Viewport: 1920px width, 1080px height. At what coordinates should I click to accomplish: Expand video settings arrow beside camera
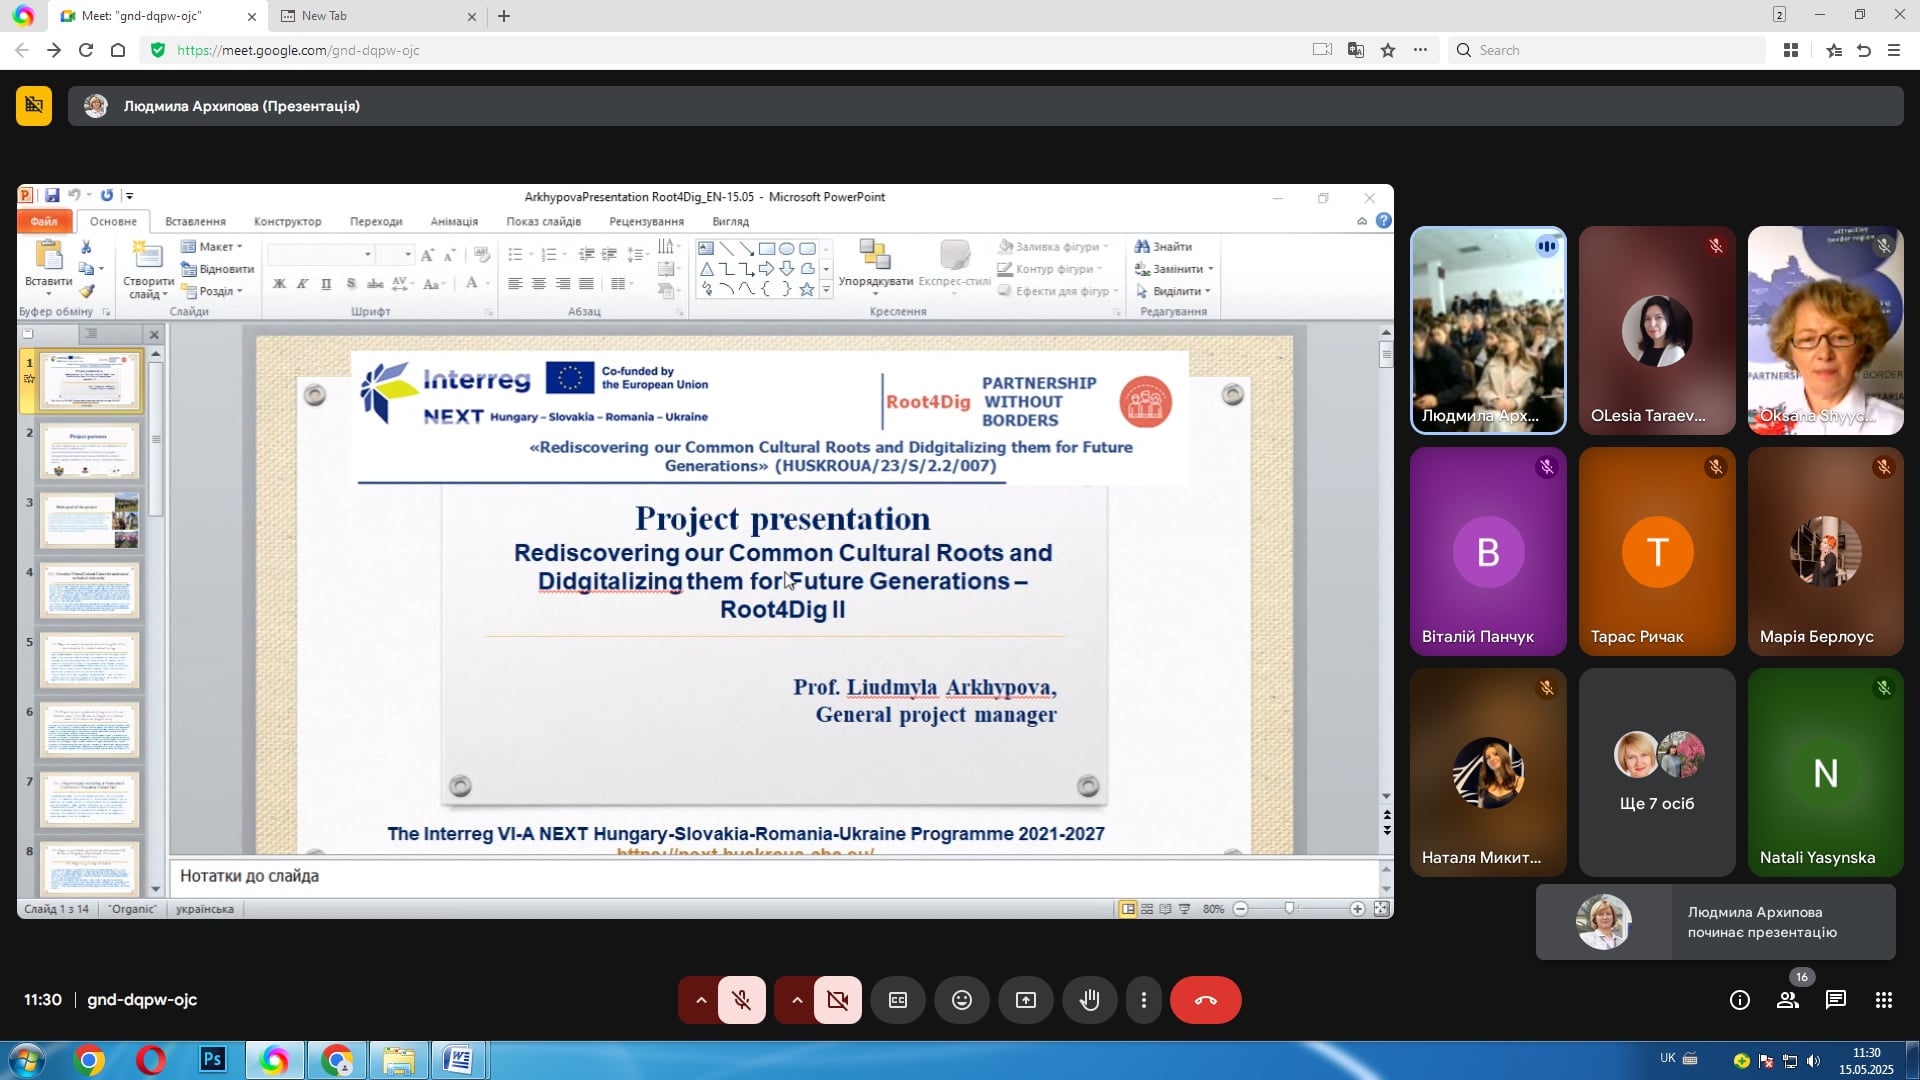[797, 1000]
